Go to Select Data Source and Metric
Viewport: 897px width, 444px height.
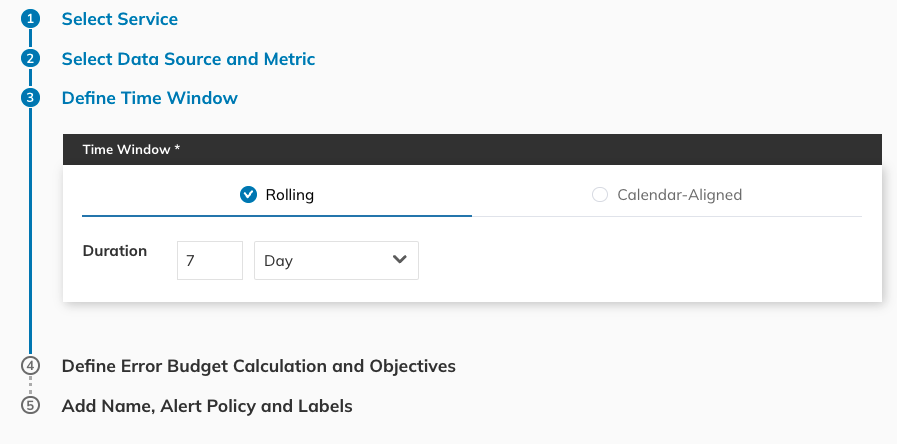pos(188,59)
